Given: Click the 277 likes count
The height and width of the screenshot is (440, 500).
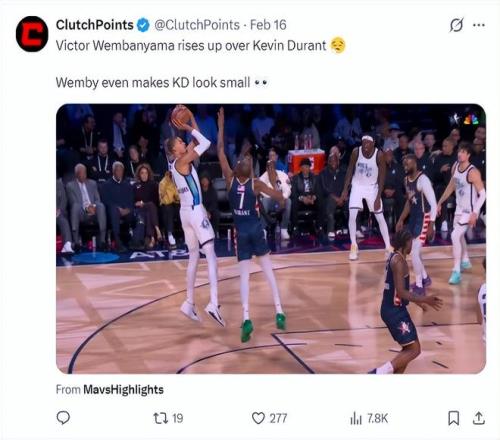Looking at the screenshot, I should point(278,418).
